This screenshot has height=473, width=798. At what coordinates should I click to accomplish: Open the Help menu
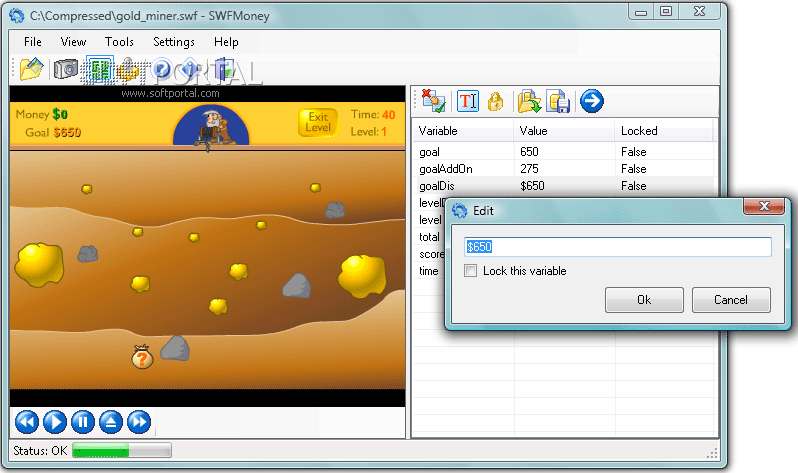click(226, 42)
